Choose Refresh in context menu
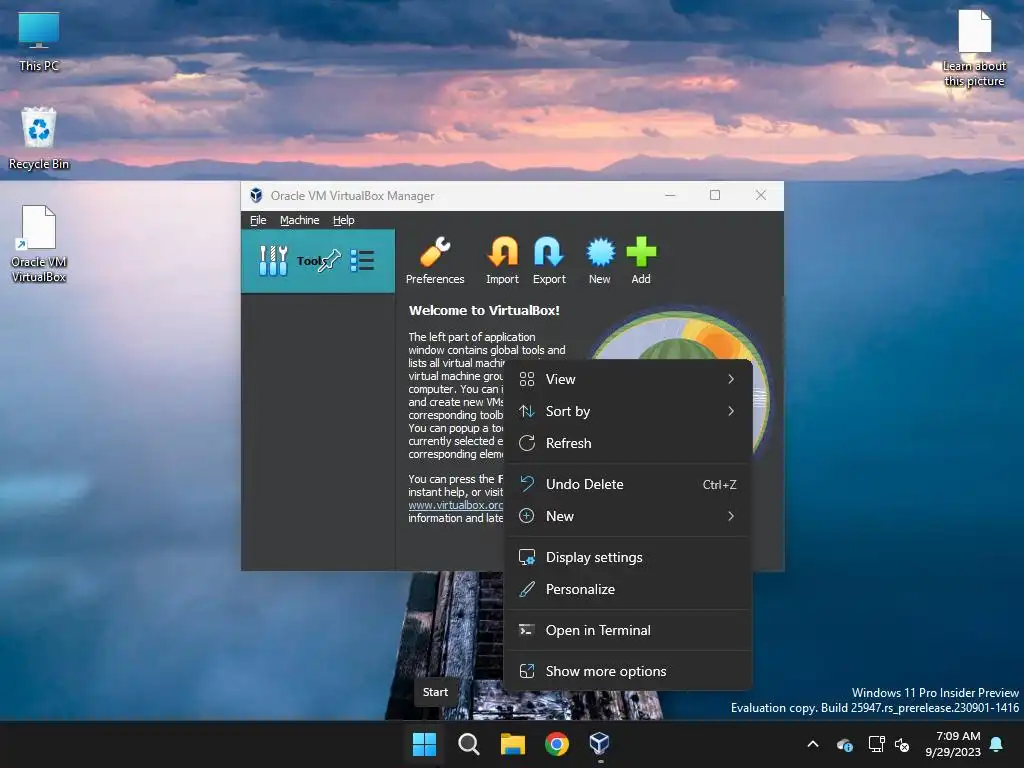The height and width of the screenshot is (768, 1024). point(628,443)
